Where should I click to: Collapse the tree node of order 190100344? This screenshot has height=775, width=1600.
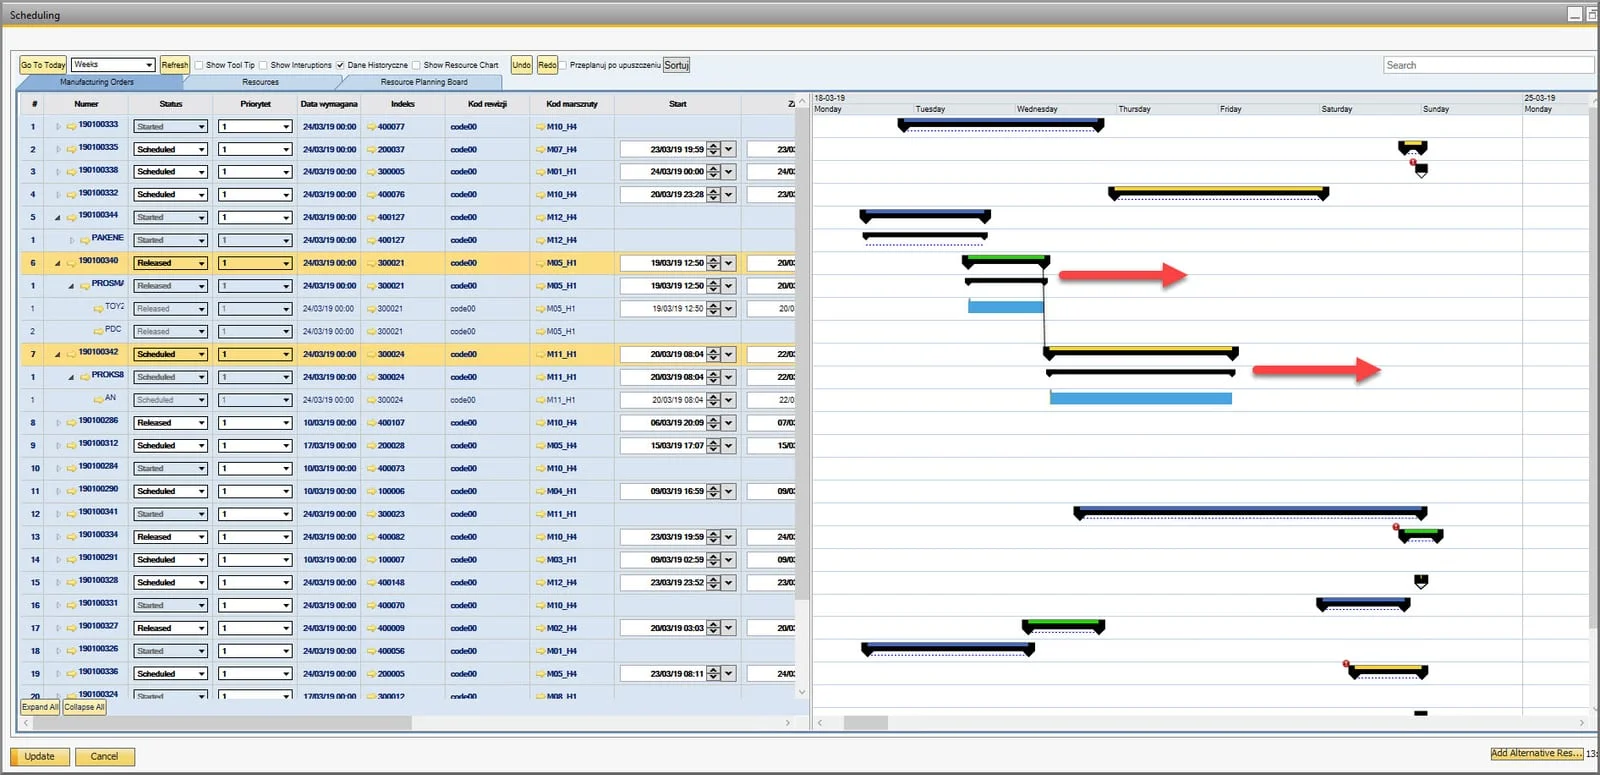tap(57, 218)
